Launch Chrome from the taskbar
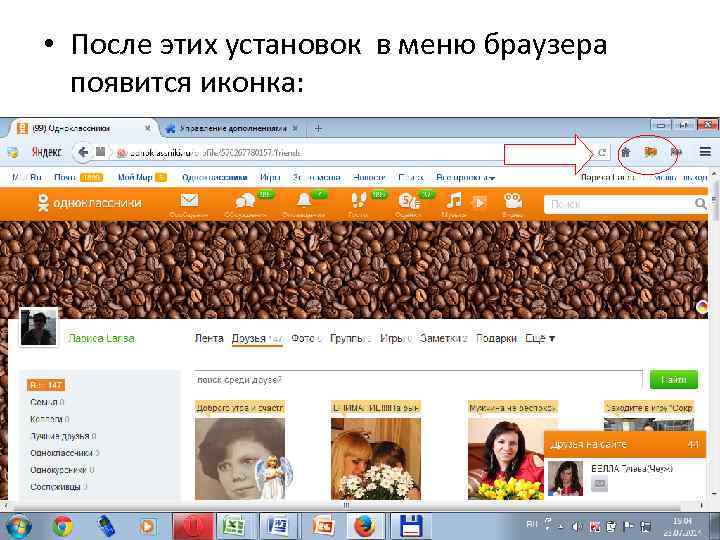Image resolution: width=720 pixels, height=540 pixels. pyautogui.click(x=62, y=526)
